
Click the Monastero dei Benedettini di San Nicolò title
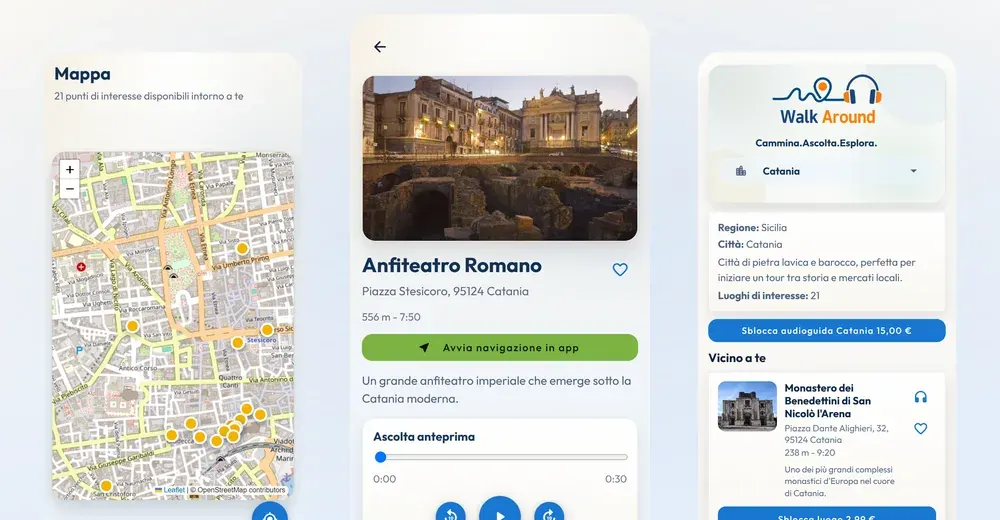point(827,401)
